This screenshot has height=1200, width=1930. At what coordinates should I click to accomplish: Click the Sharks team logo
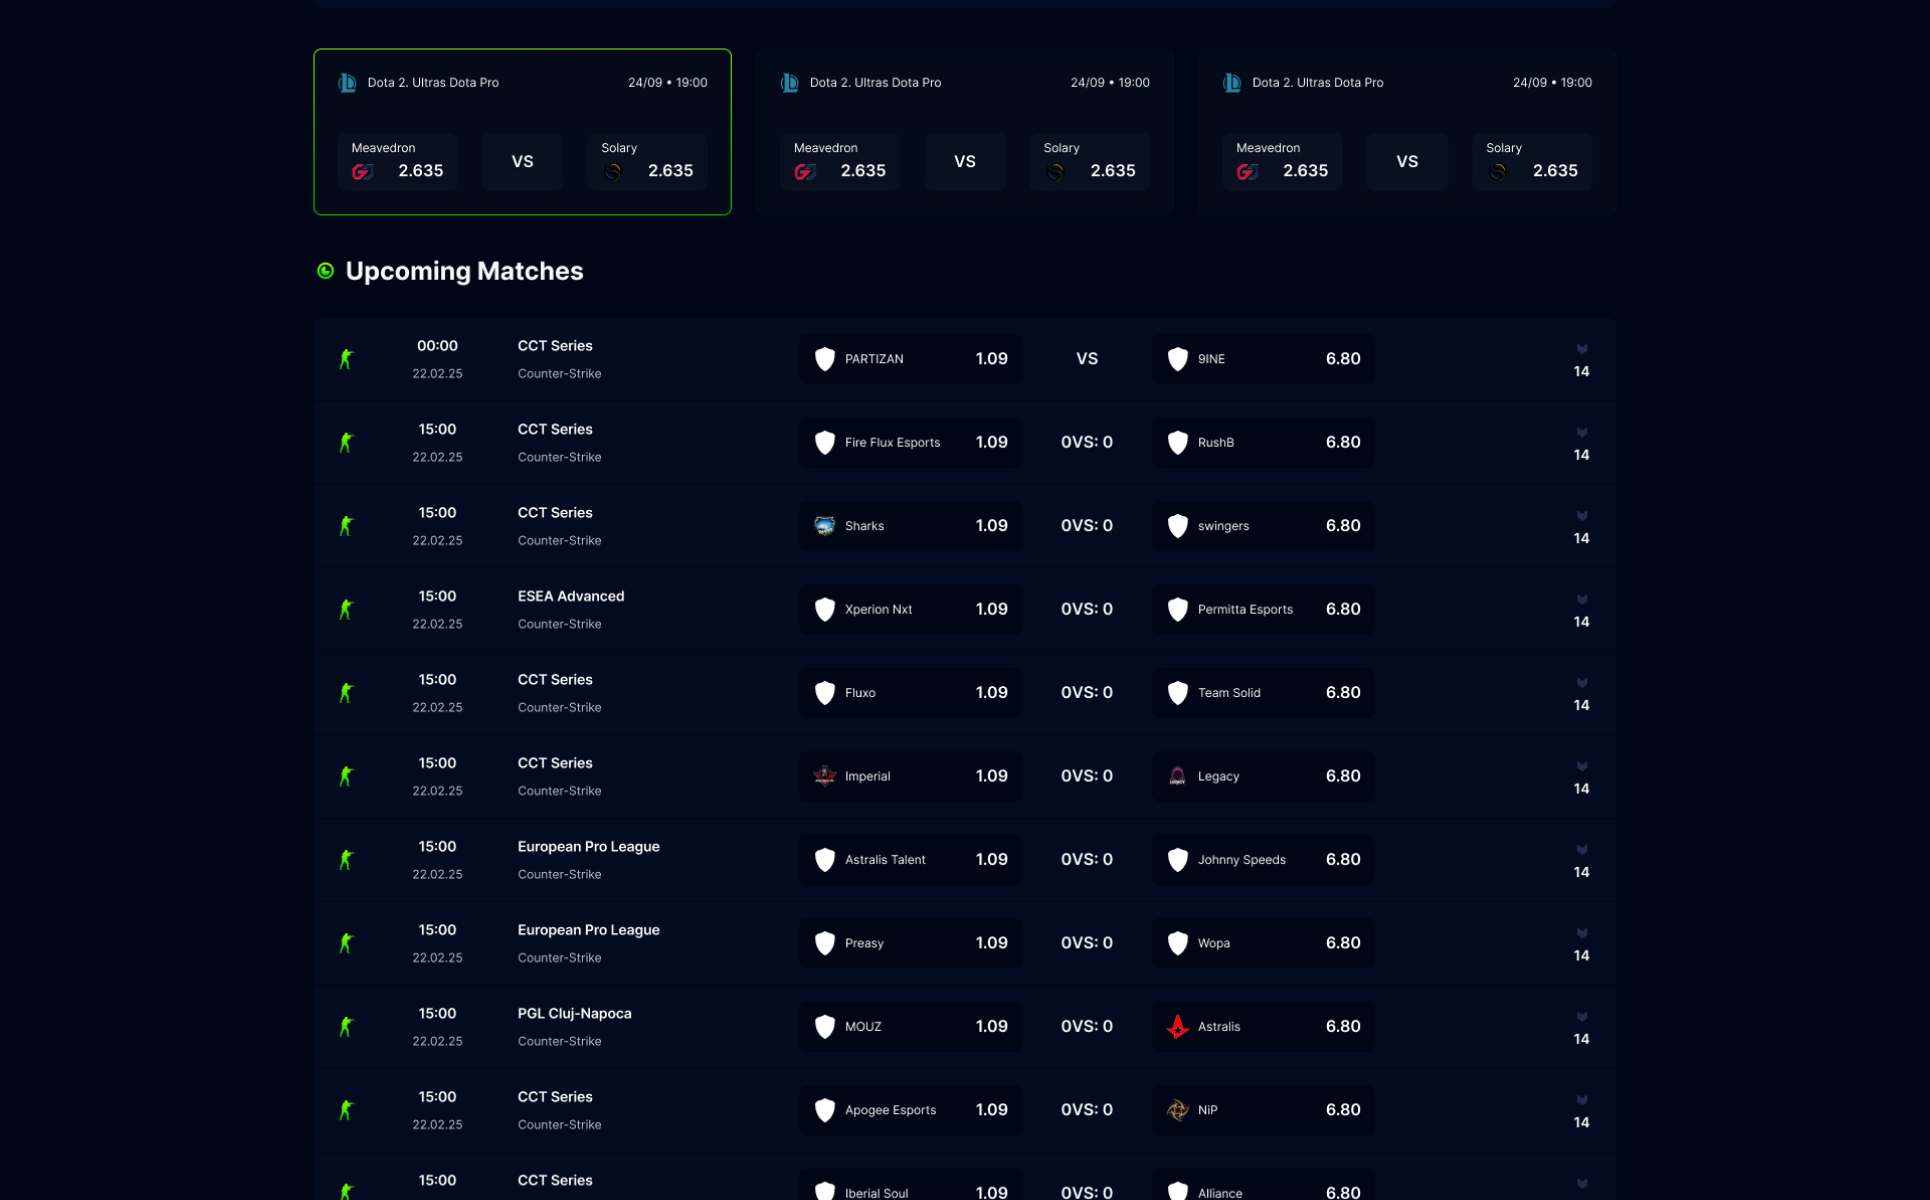click(824, 526)
